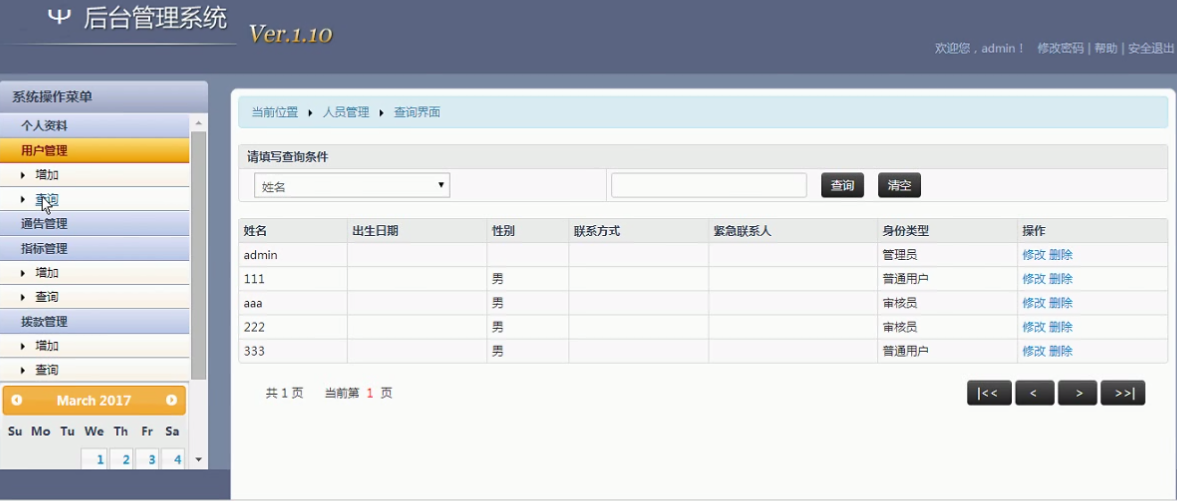The image size is (1177, 501).
Task: Open 通告管理 menu section
Action: click(95, 223)
